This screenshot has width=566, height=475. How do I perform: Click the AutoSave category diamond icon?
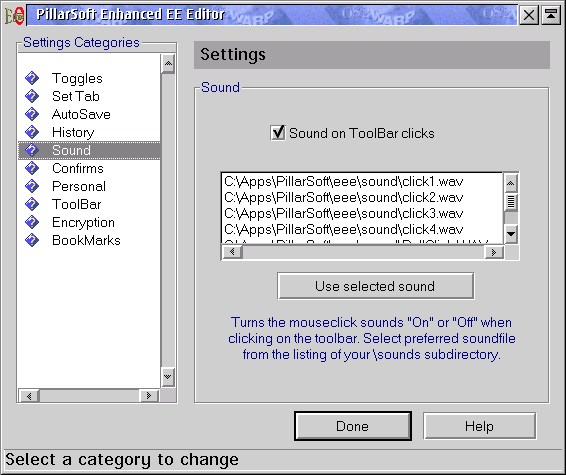(x=32, y=114)
